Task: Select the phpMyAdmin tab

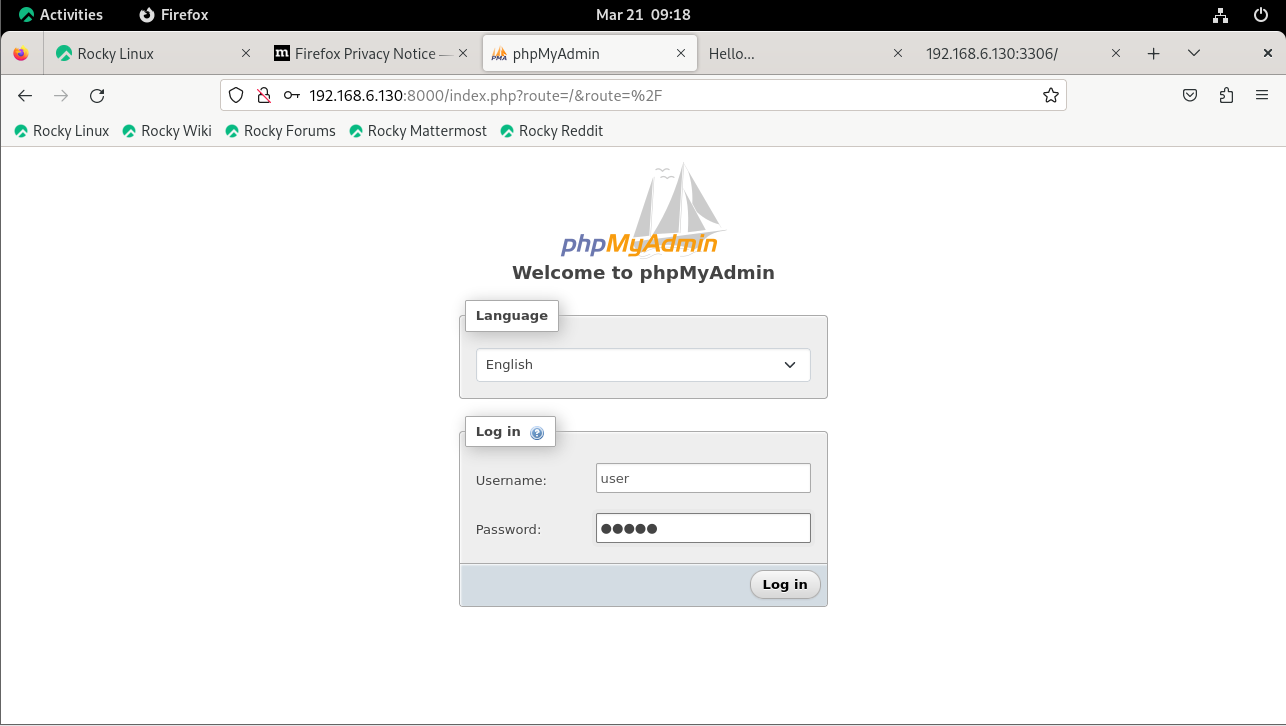Action: [590, 54]
